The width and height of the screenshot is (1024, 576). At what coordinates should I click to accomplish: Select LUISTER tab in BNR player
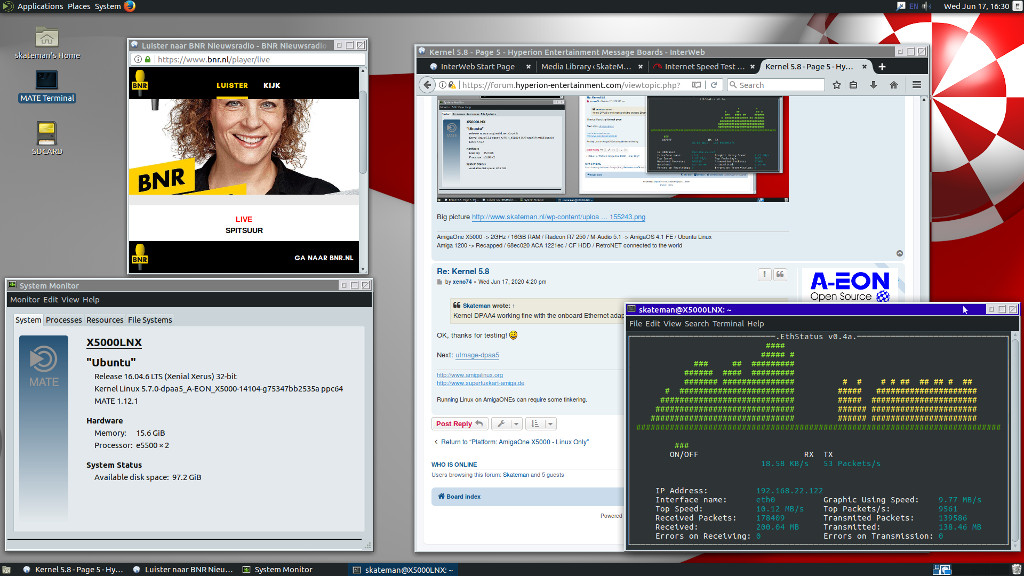tap(232, 86)
